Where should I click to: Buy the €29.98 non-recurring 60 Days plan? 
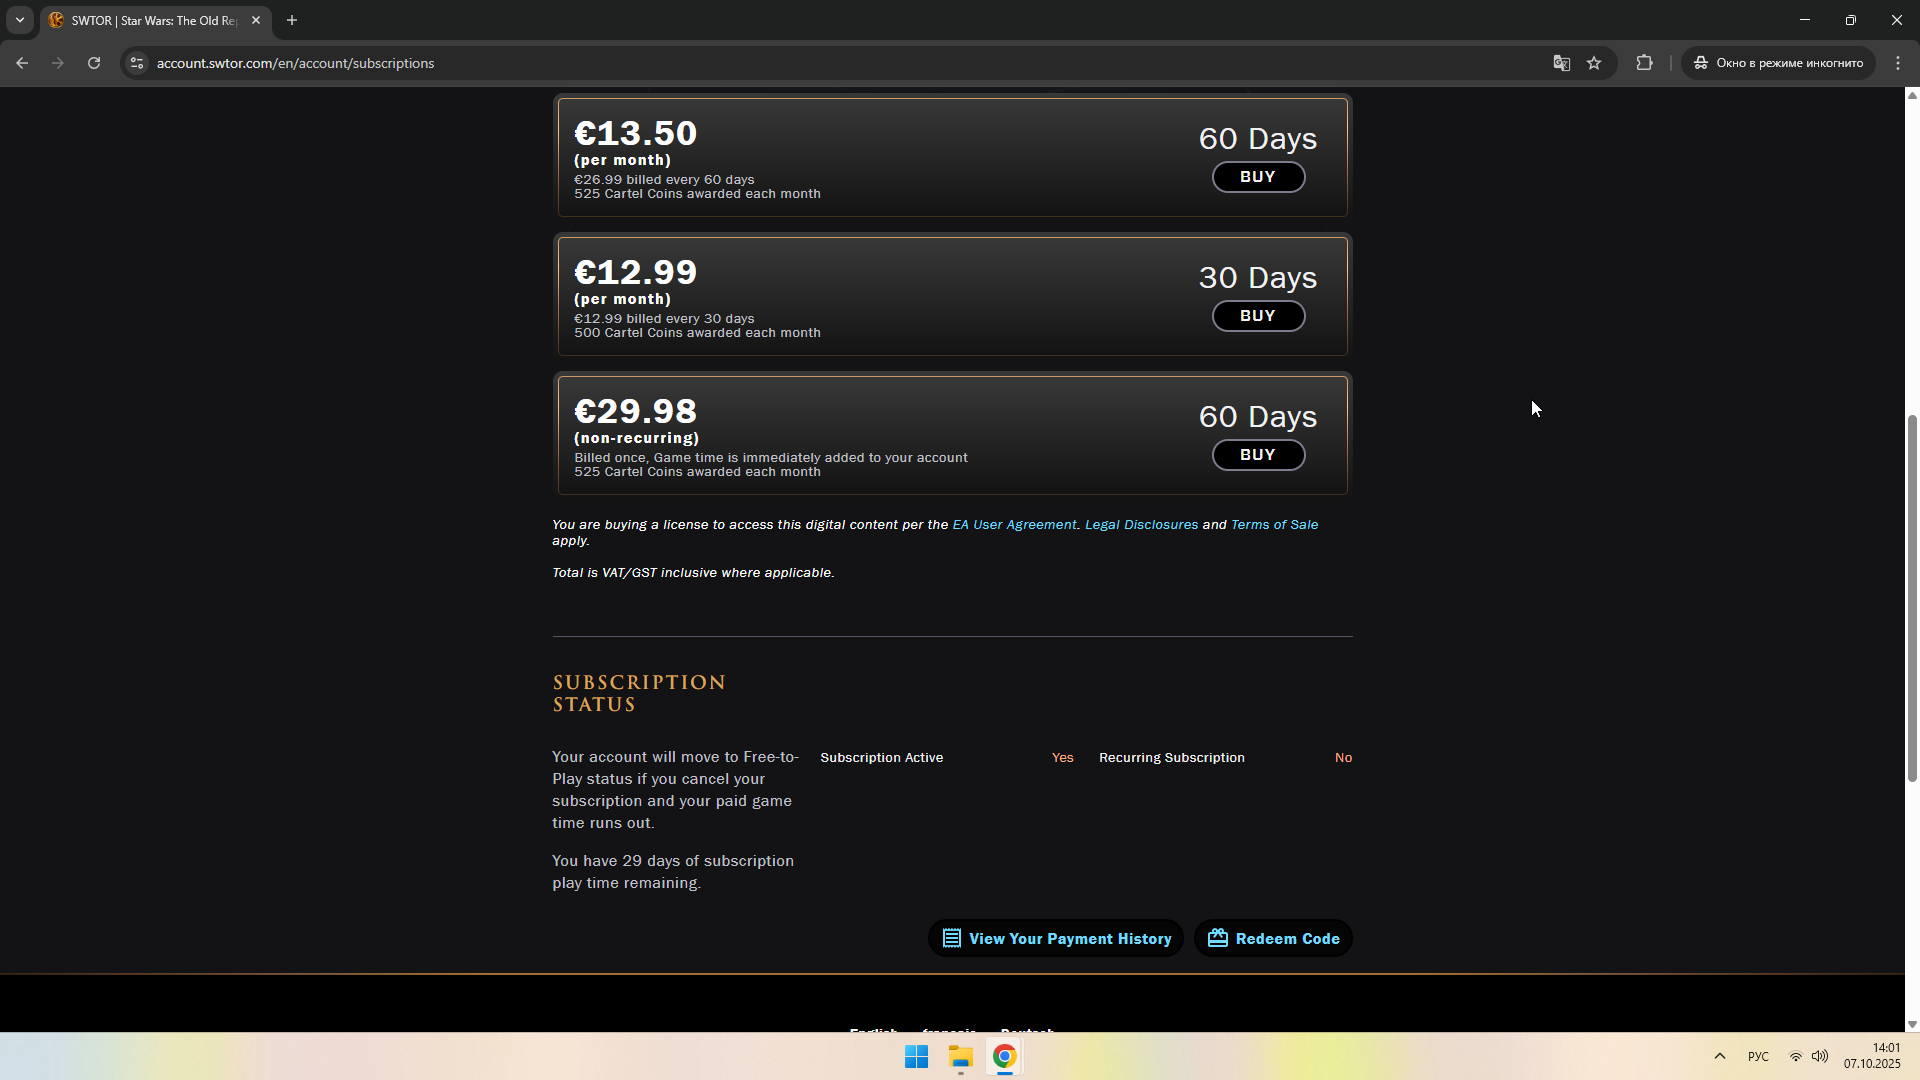pos(1257,455)
